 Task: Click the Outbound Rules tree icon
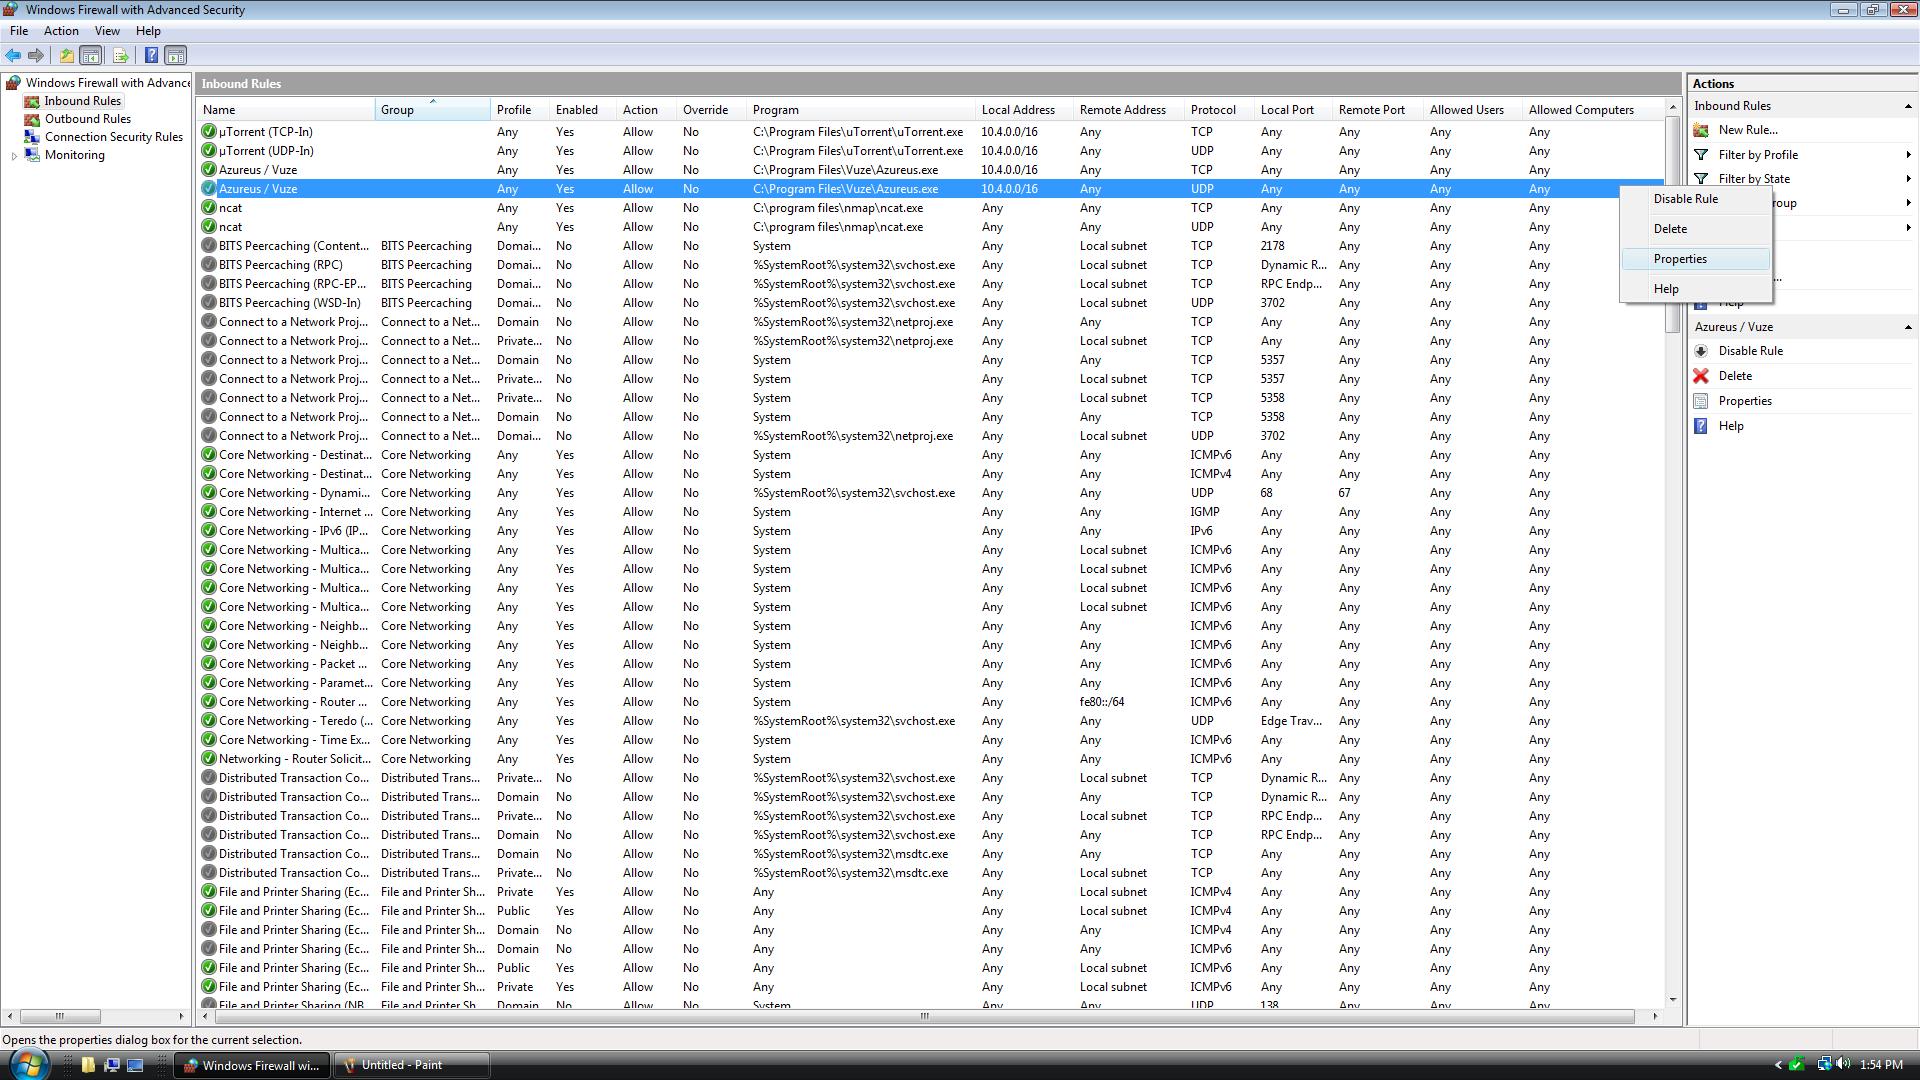(x=32, y=119)
